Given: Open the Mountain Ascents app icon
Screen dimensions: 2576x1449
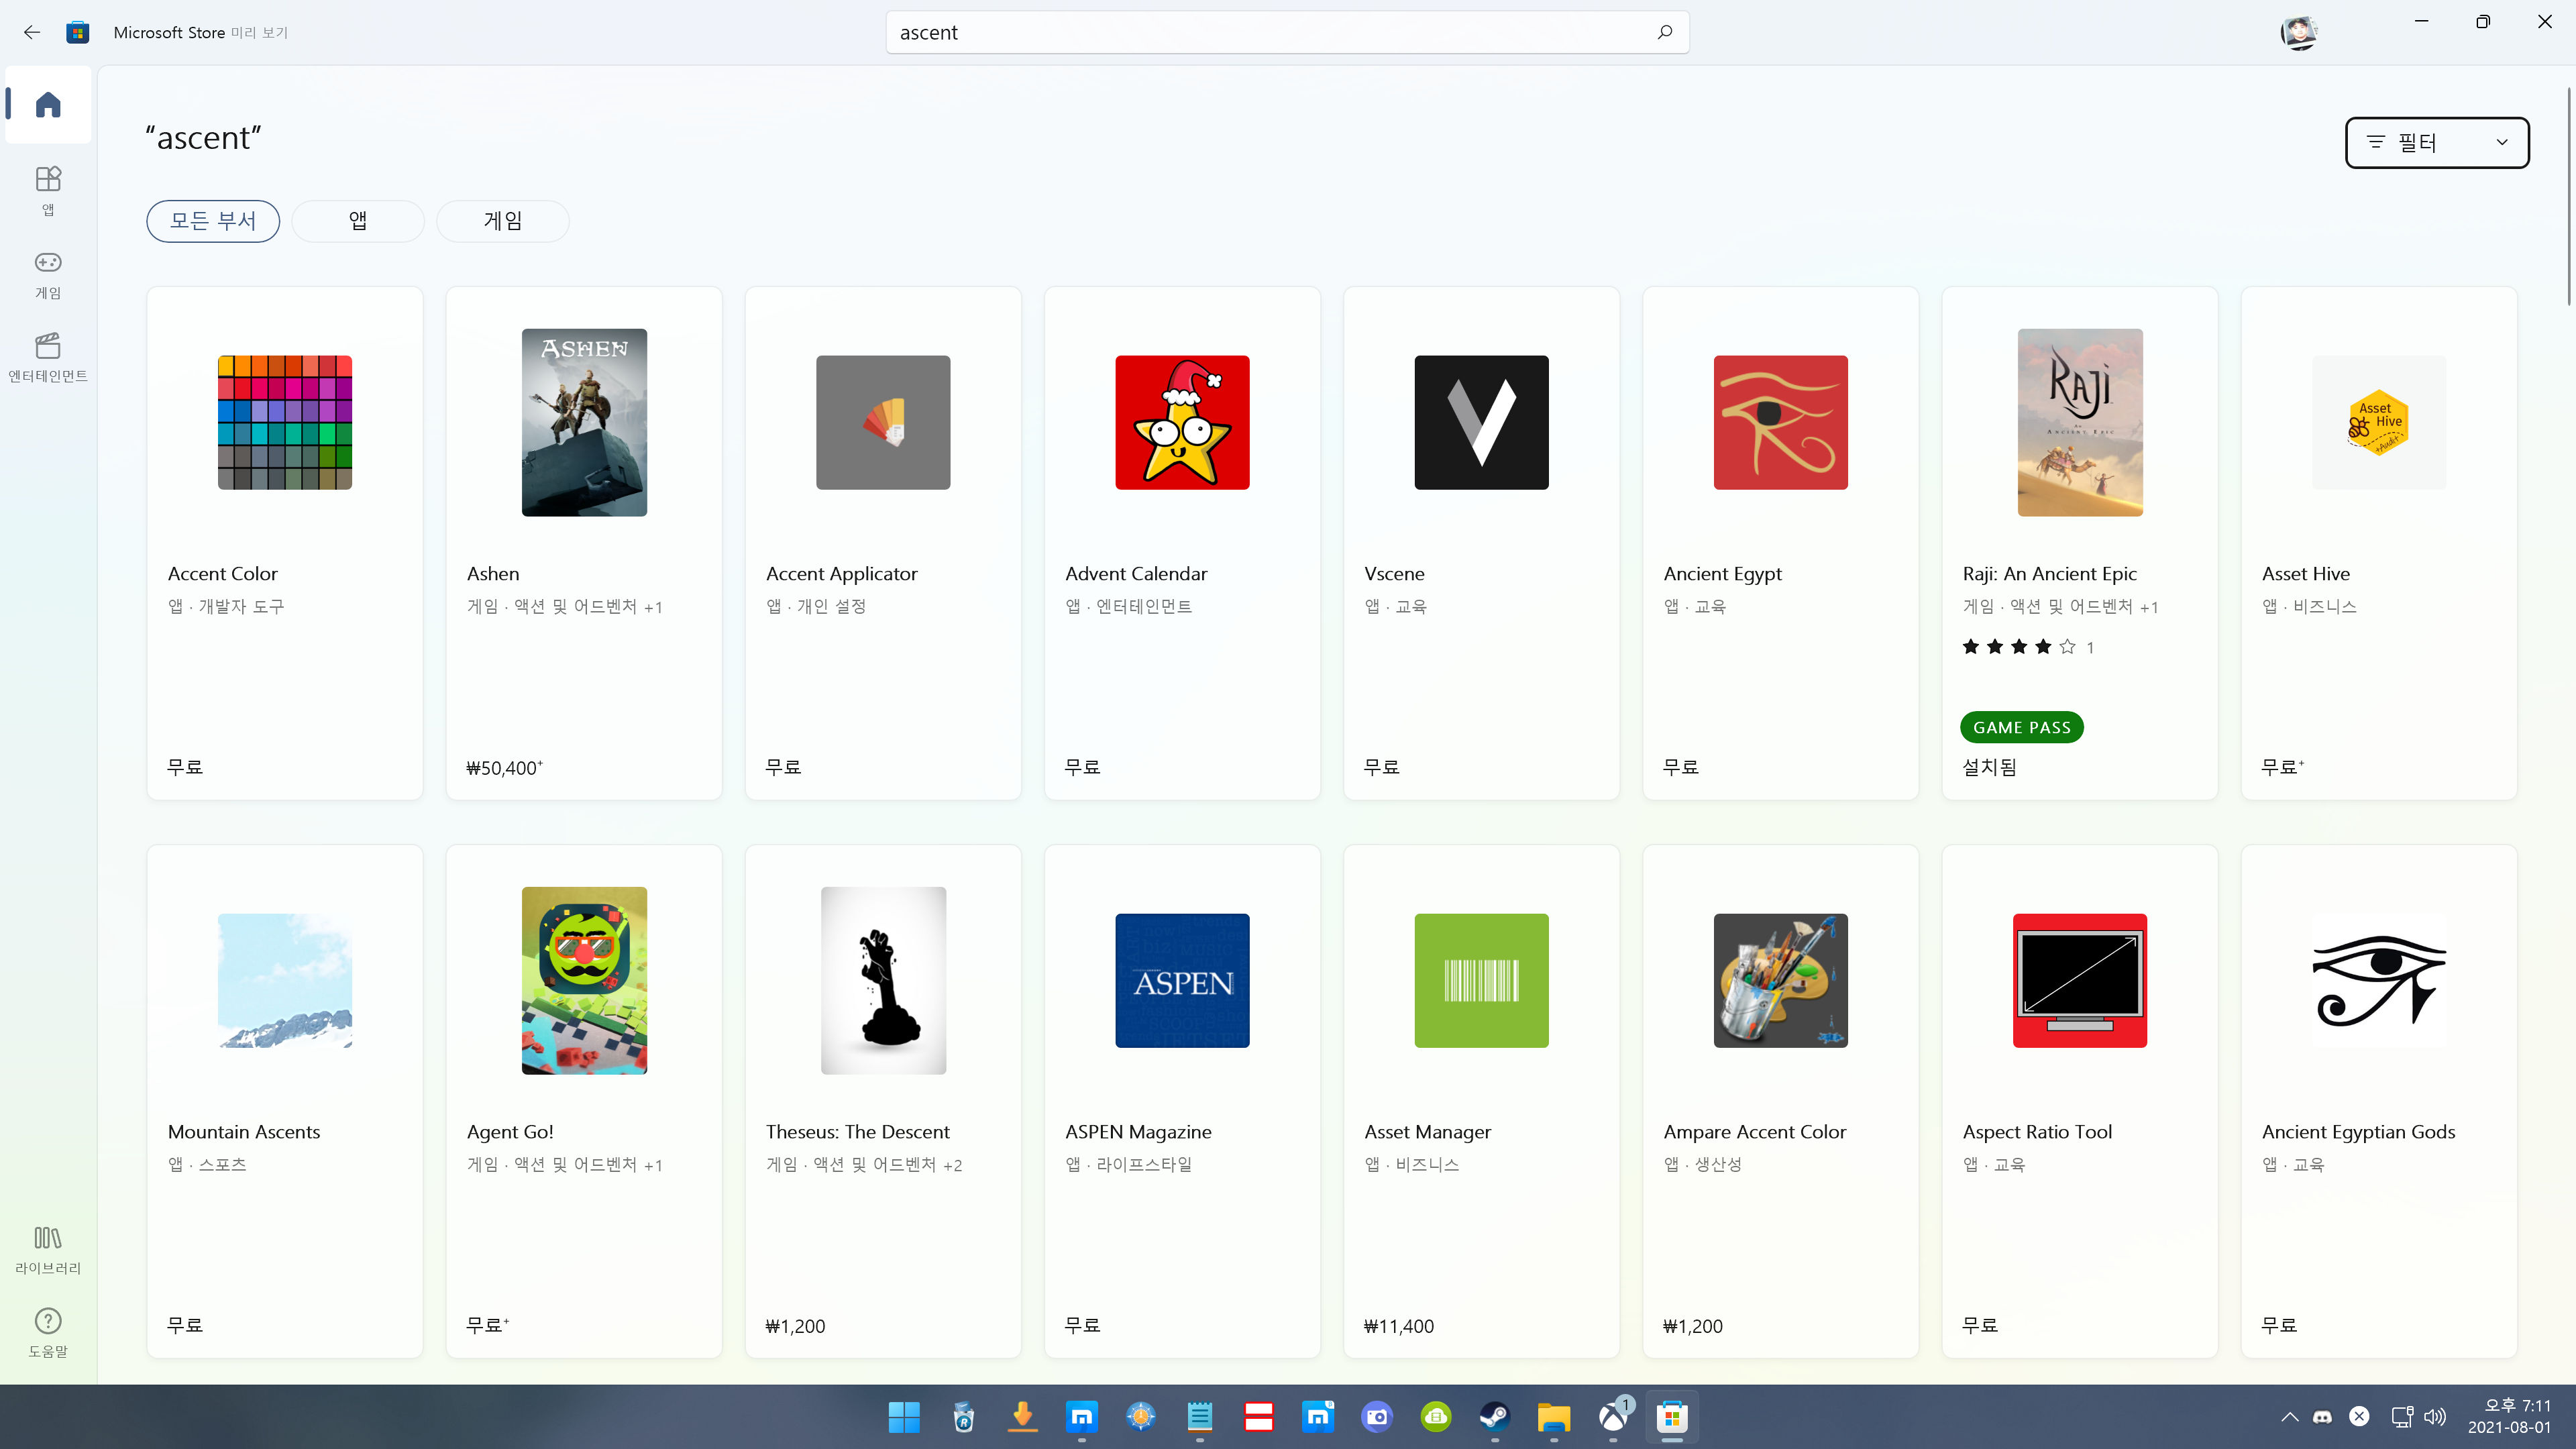Looking at the screenshot, I should click(285, 980).
